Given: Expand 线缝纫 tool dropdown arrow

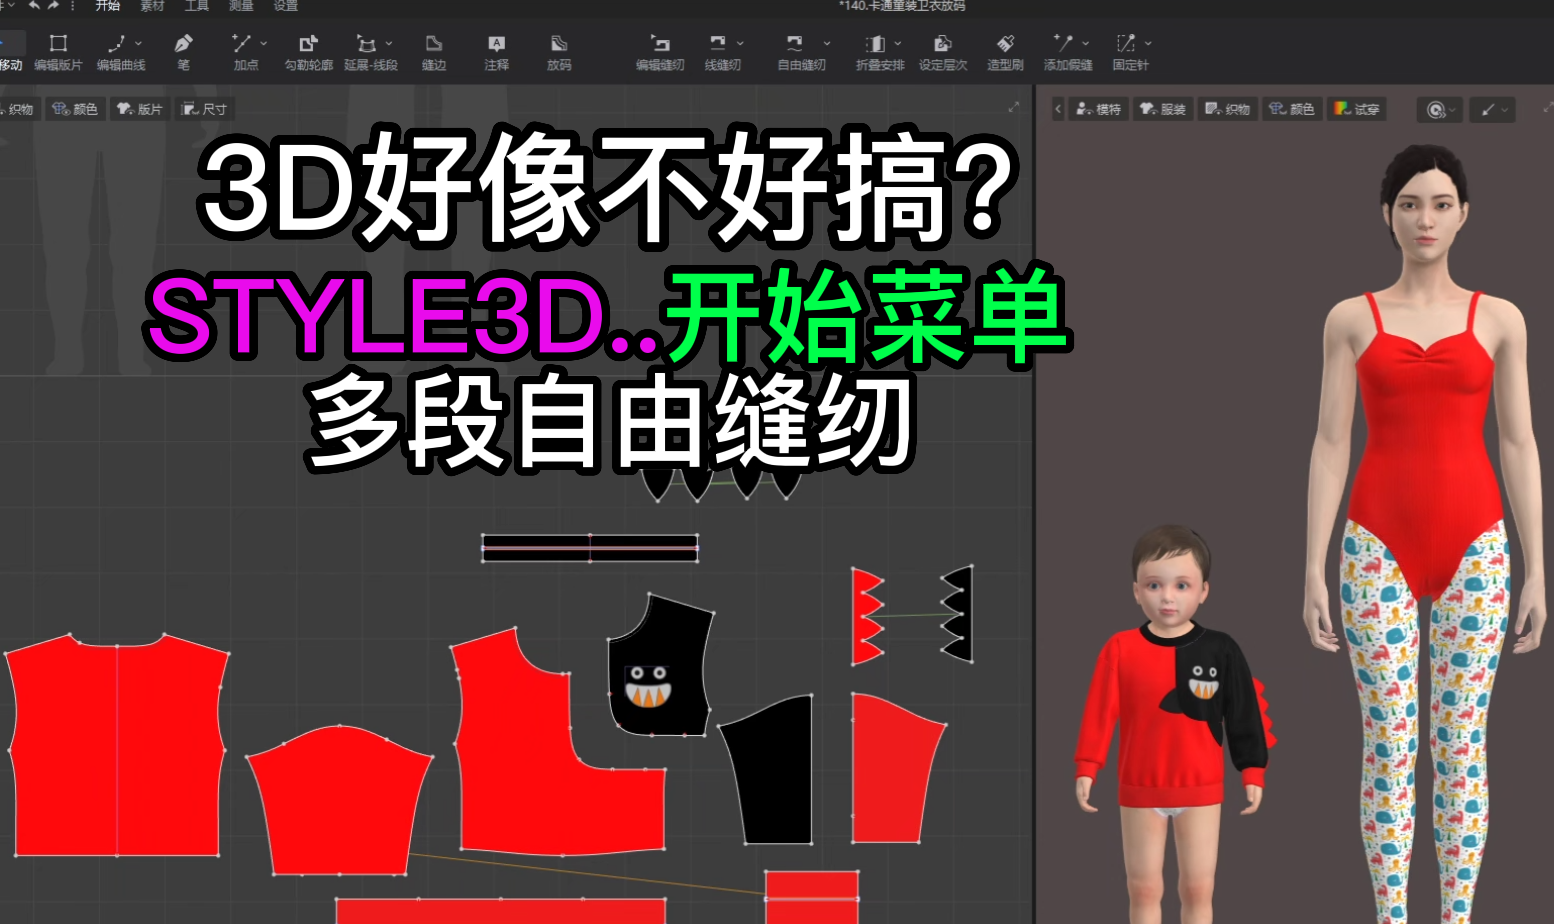Looking at the screenshot, I should coord(740,43).
